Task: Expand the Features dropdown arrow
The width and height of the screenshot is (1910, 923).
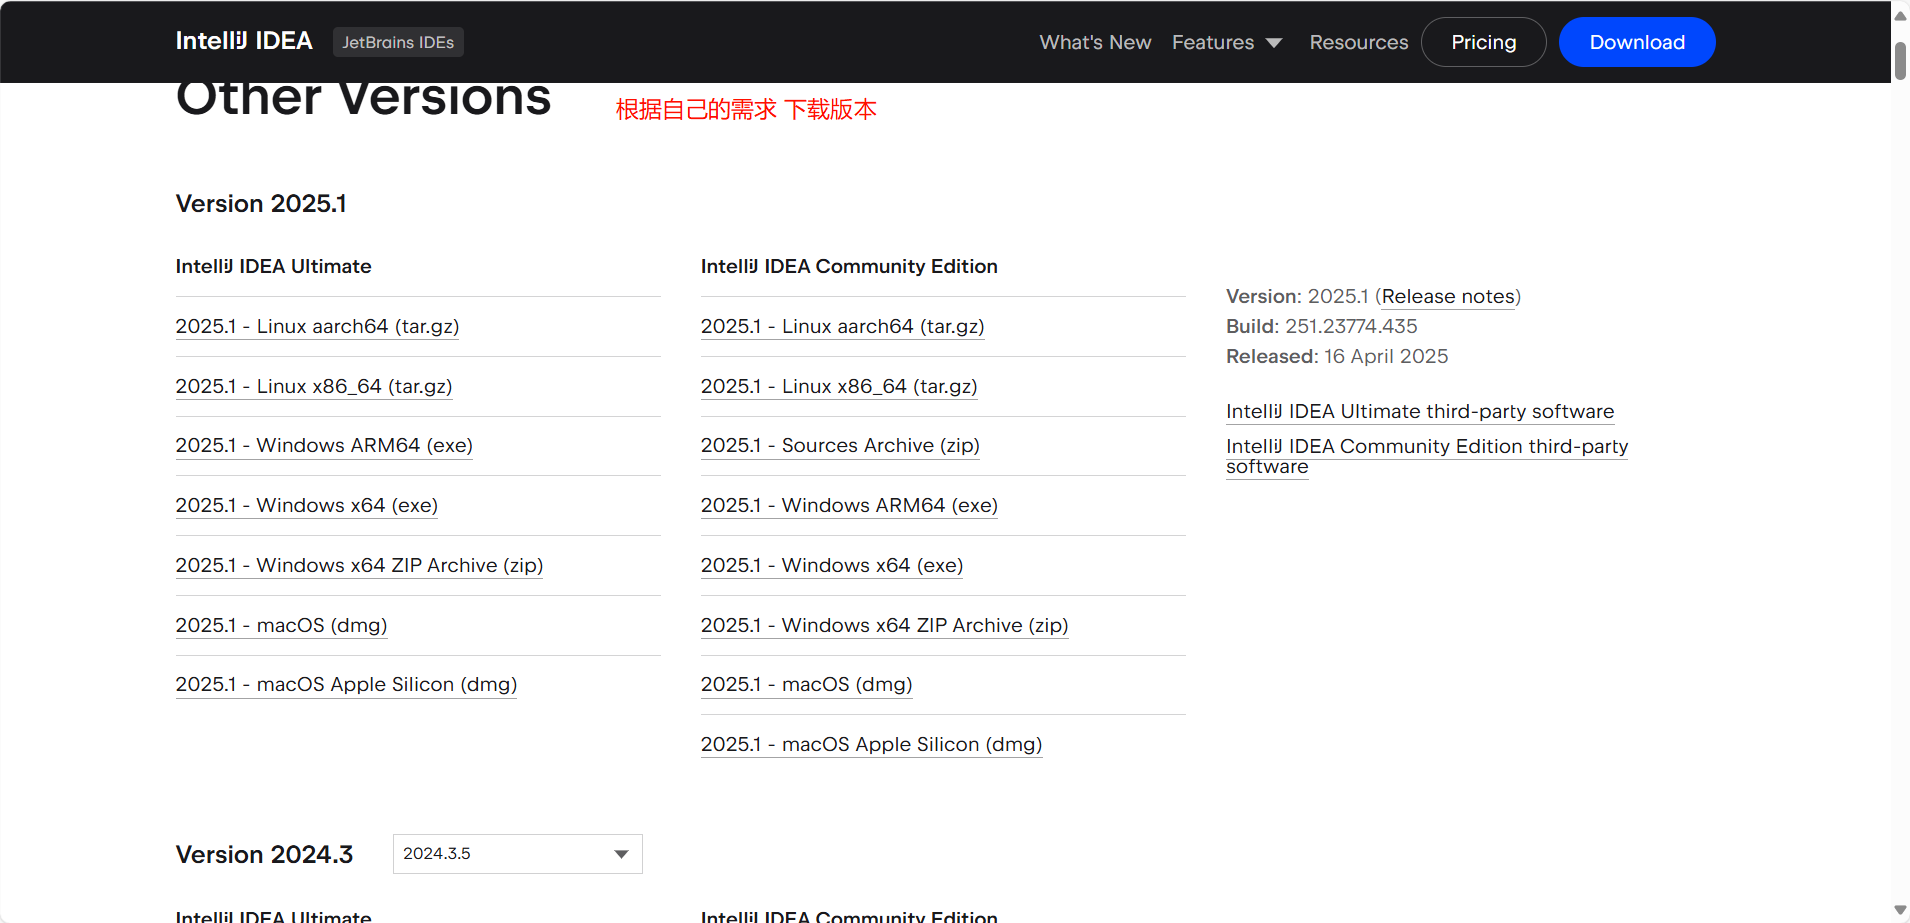Action: coord(1274,43)
